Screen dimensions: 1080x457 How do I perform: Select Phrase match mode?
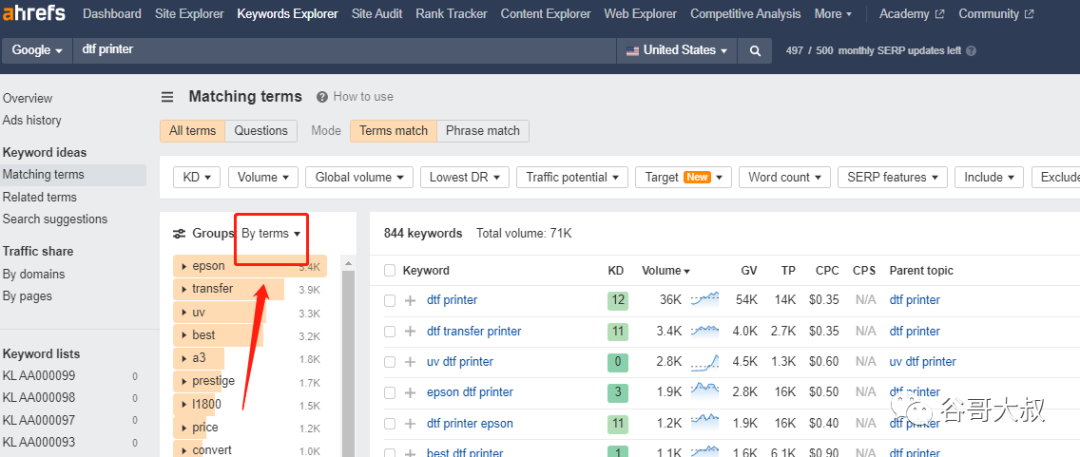483,131
